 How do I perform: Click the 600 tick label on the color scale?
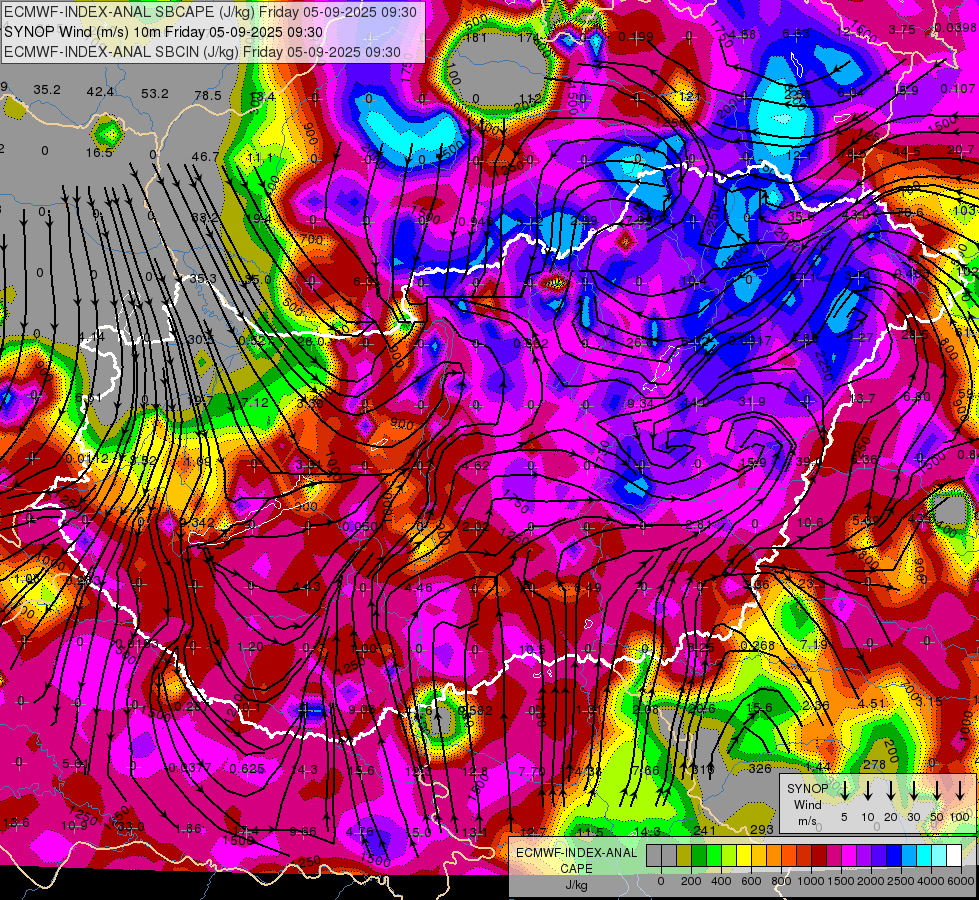coord(751,881)
